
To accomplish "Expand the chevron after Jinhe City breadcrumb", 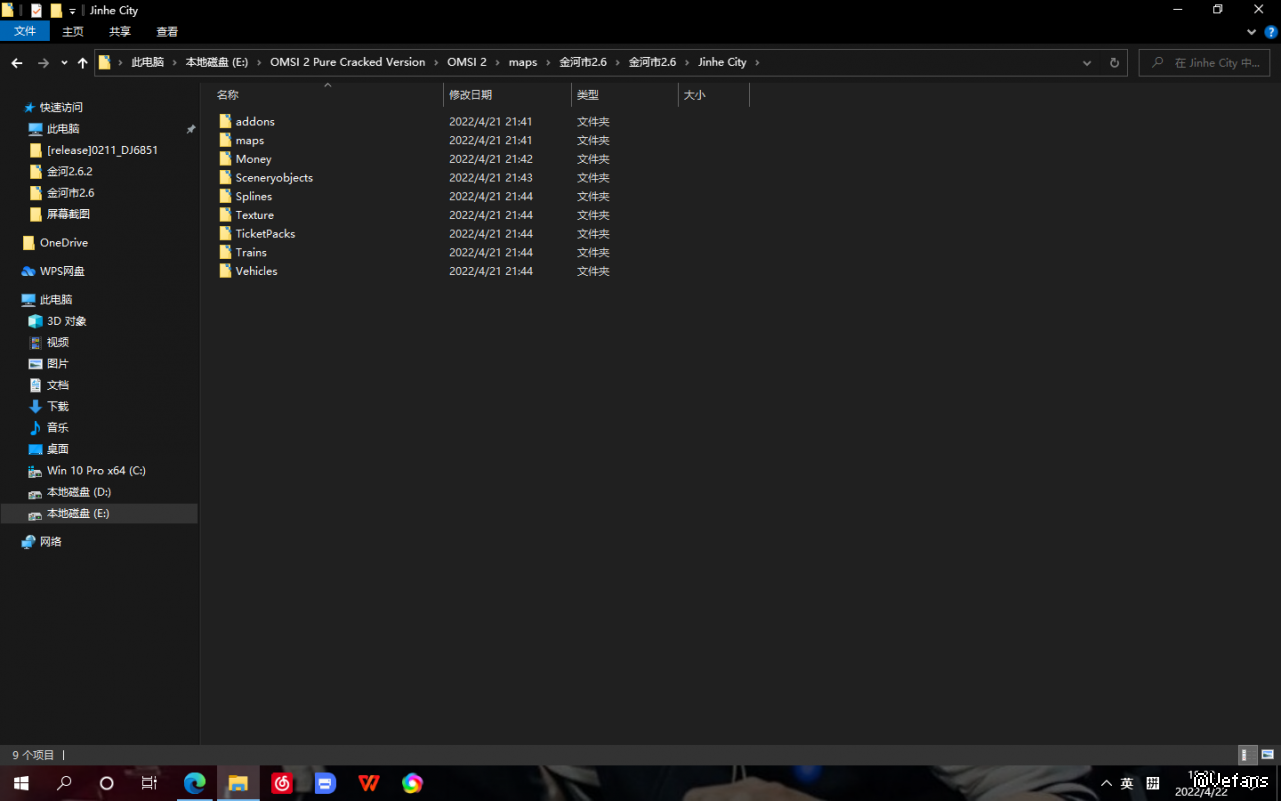I will [x=757, y=62].
